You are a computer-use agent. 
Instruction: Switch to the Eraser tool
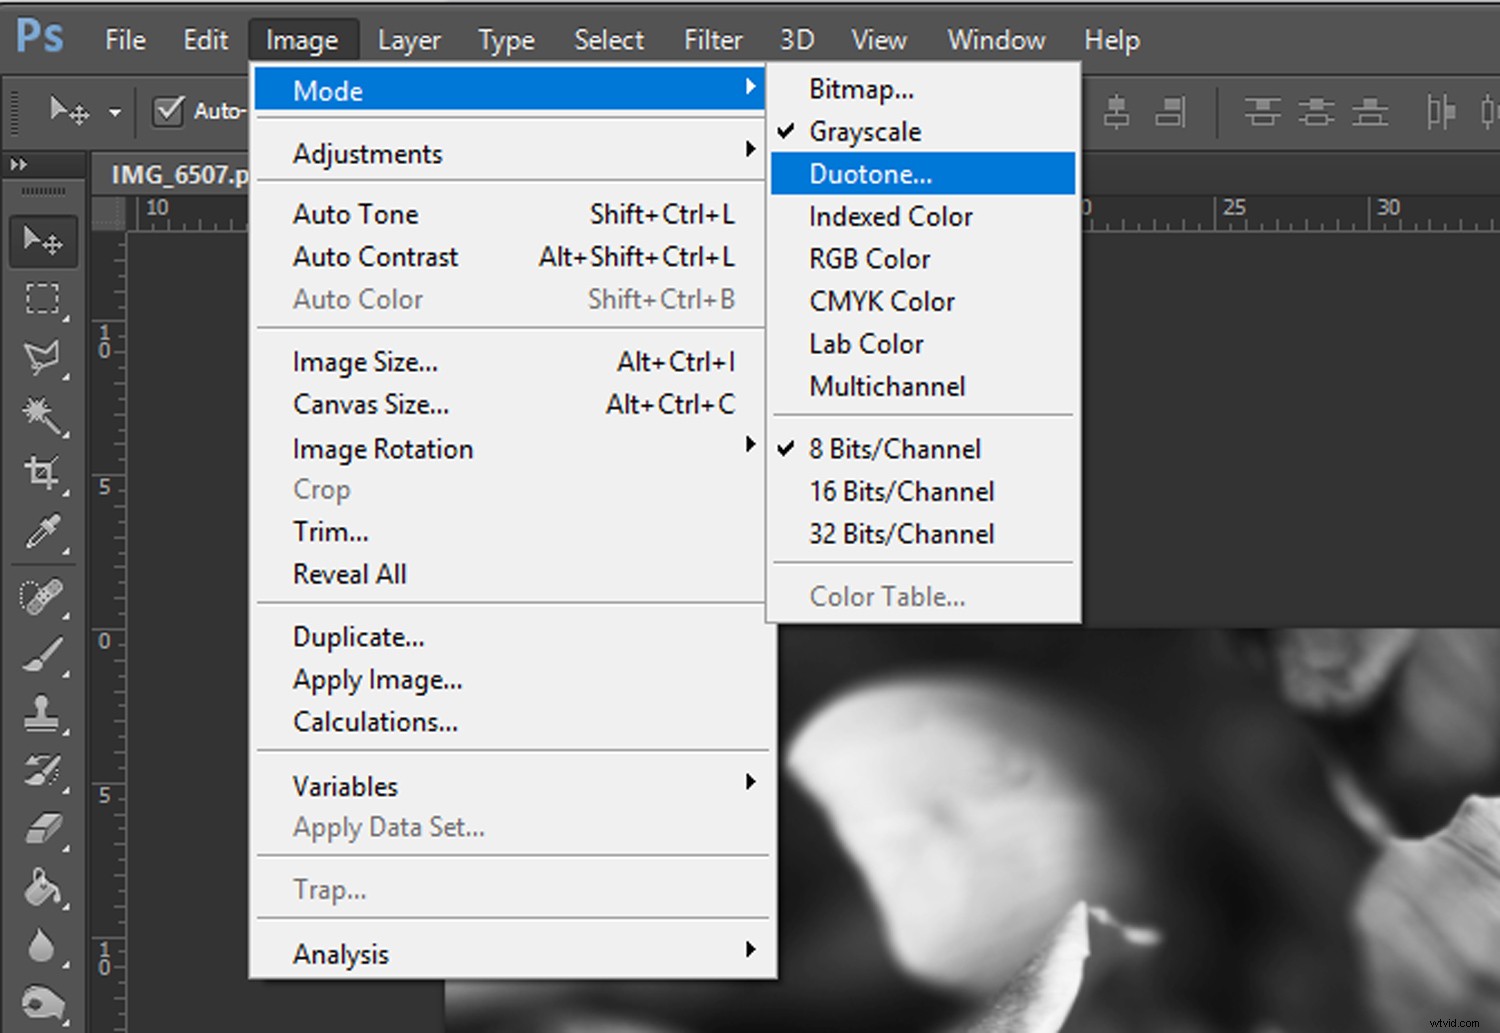pyautogui.click(x=43, y=830)
